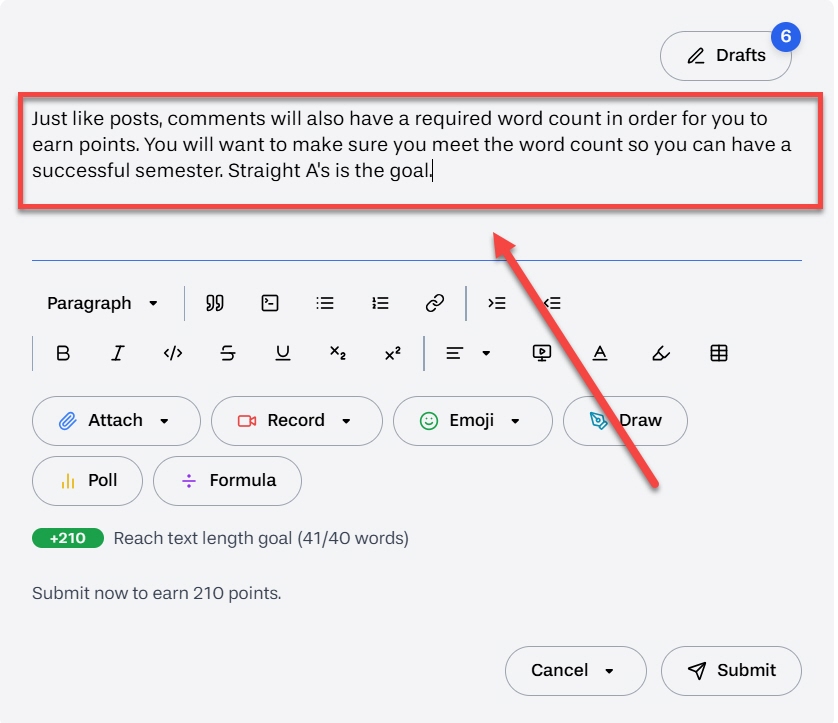This screenshot has width=838, height=723.
Task: Open the Record dropdown
Action: click(x=297, y=421)
